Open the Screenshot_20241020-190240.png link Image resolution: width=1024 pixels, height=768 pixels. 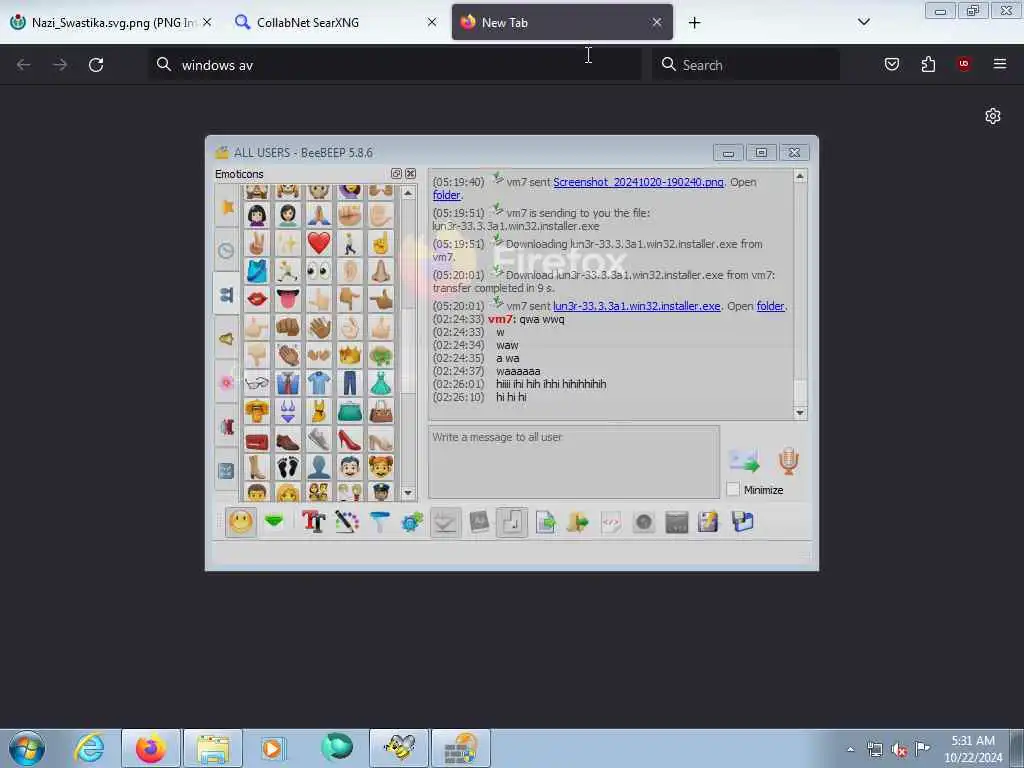point(638,182)
